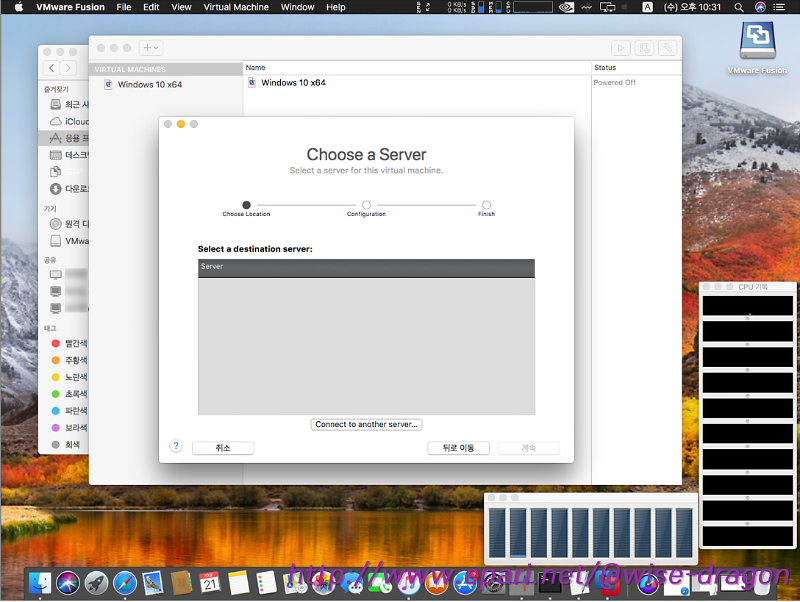Click the displays mirroring icon in menu bar
800x602 pixels.
point(607,7)
